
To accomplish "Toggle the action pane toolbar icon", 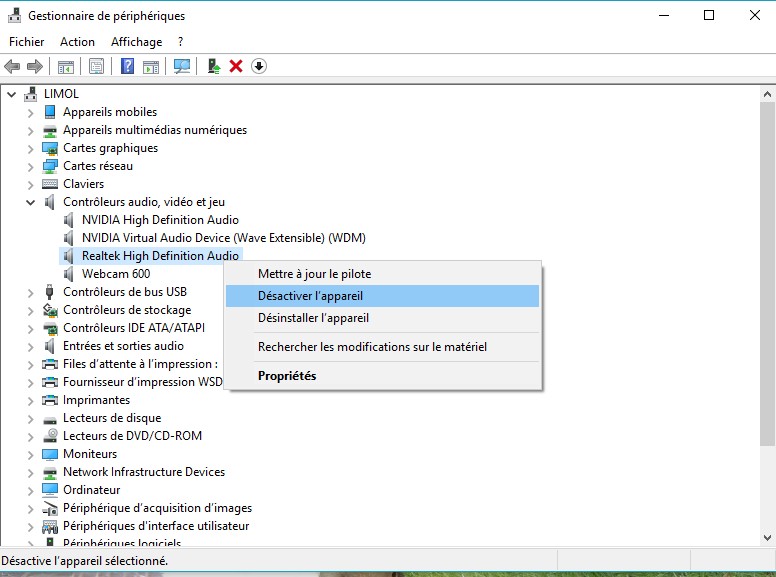I will 150,66.
